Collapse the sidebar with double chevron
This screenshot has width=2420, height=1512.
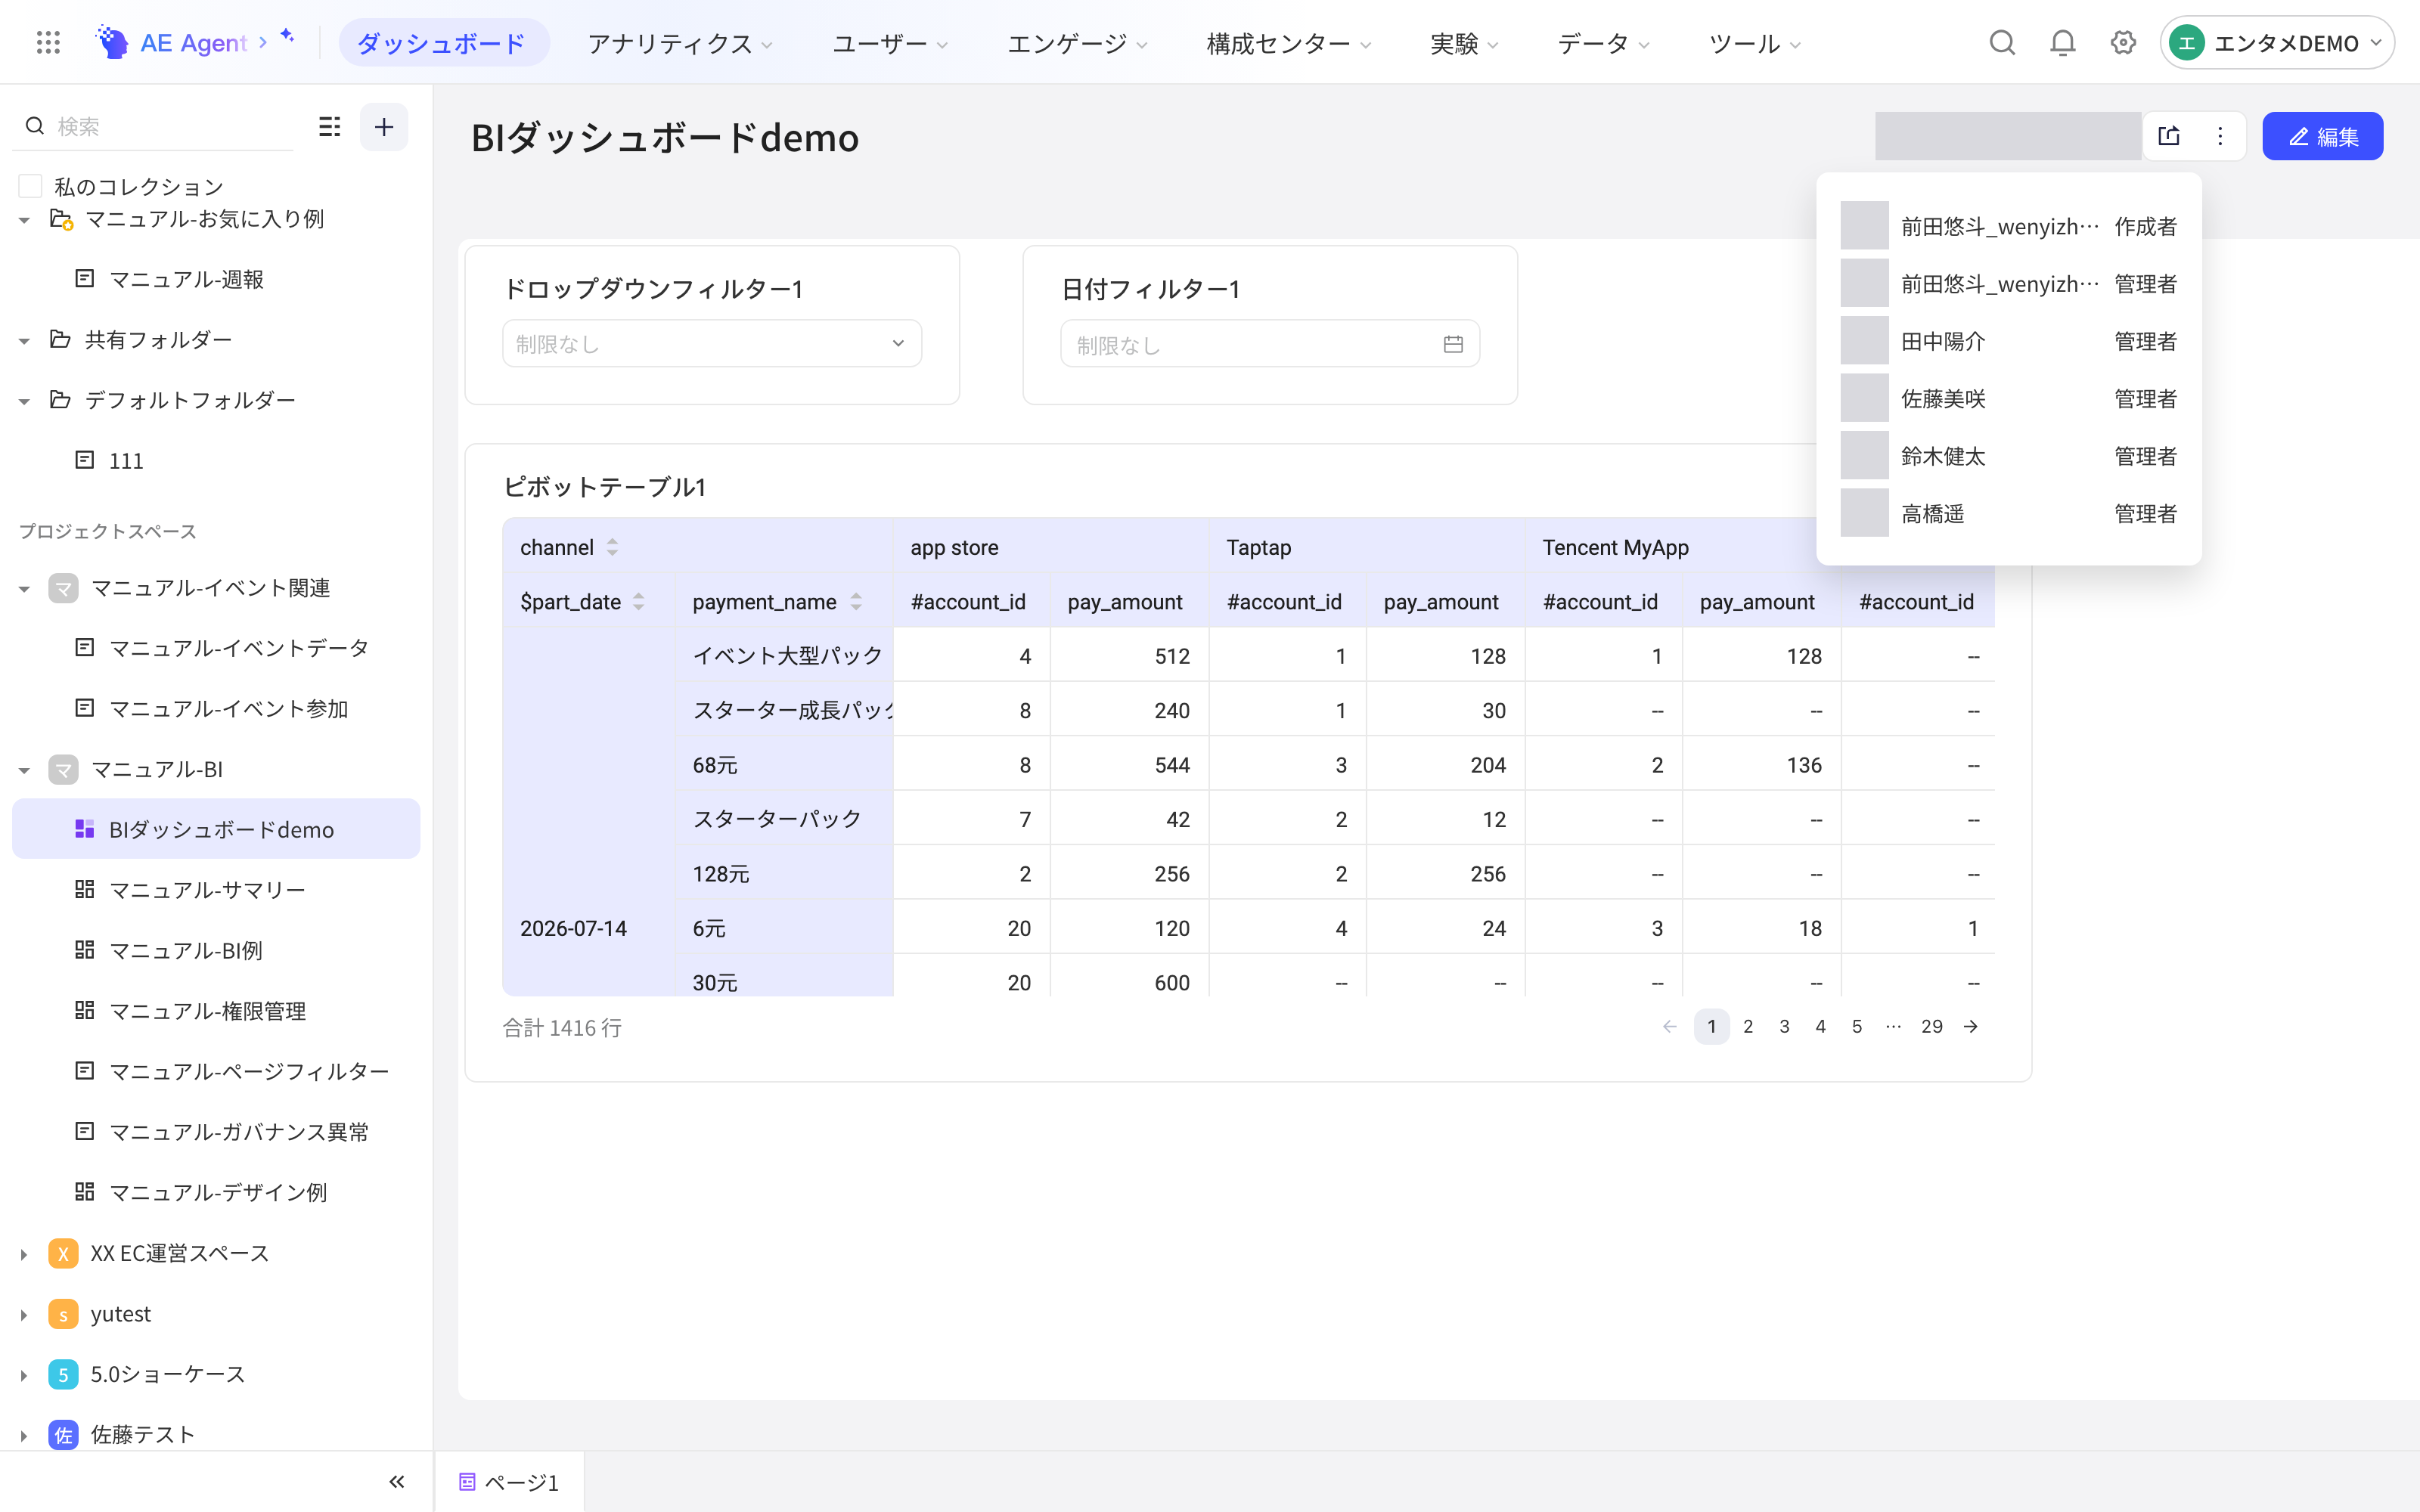click(397, 1481)
